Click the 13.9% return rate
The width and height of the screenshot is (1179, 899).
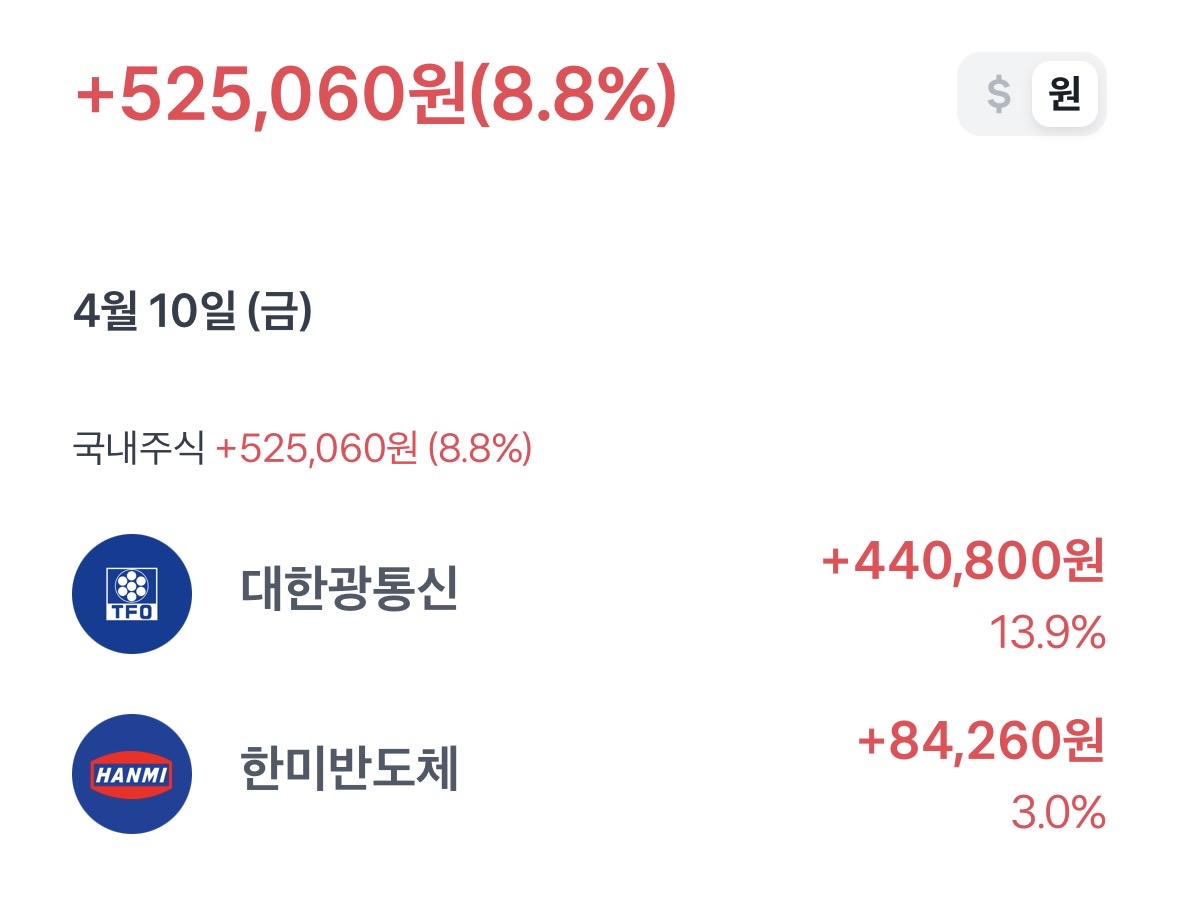pyautogui.click(x=1047, y=632)
